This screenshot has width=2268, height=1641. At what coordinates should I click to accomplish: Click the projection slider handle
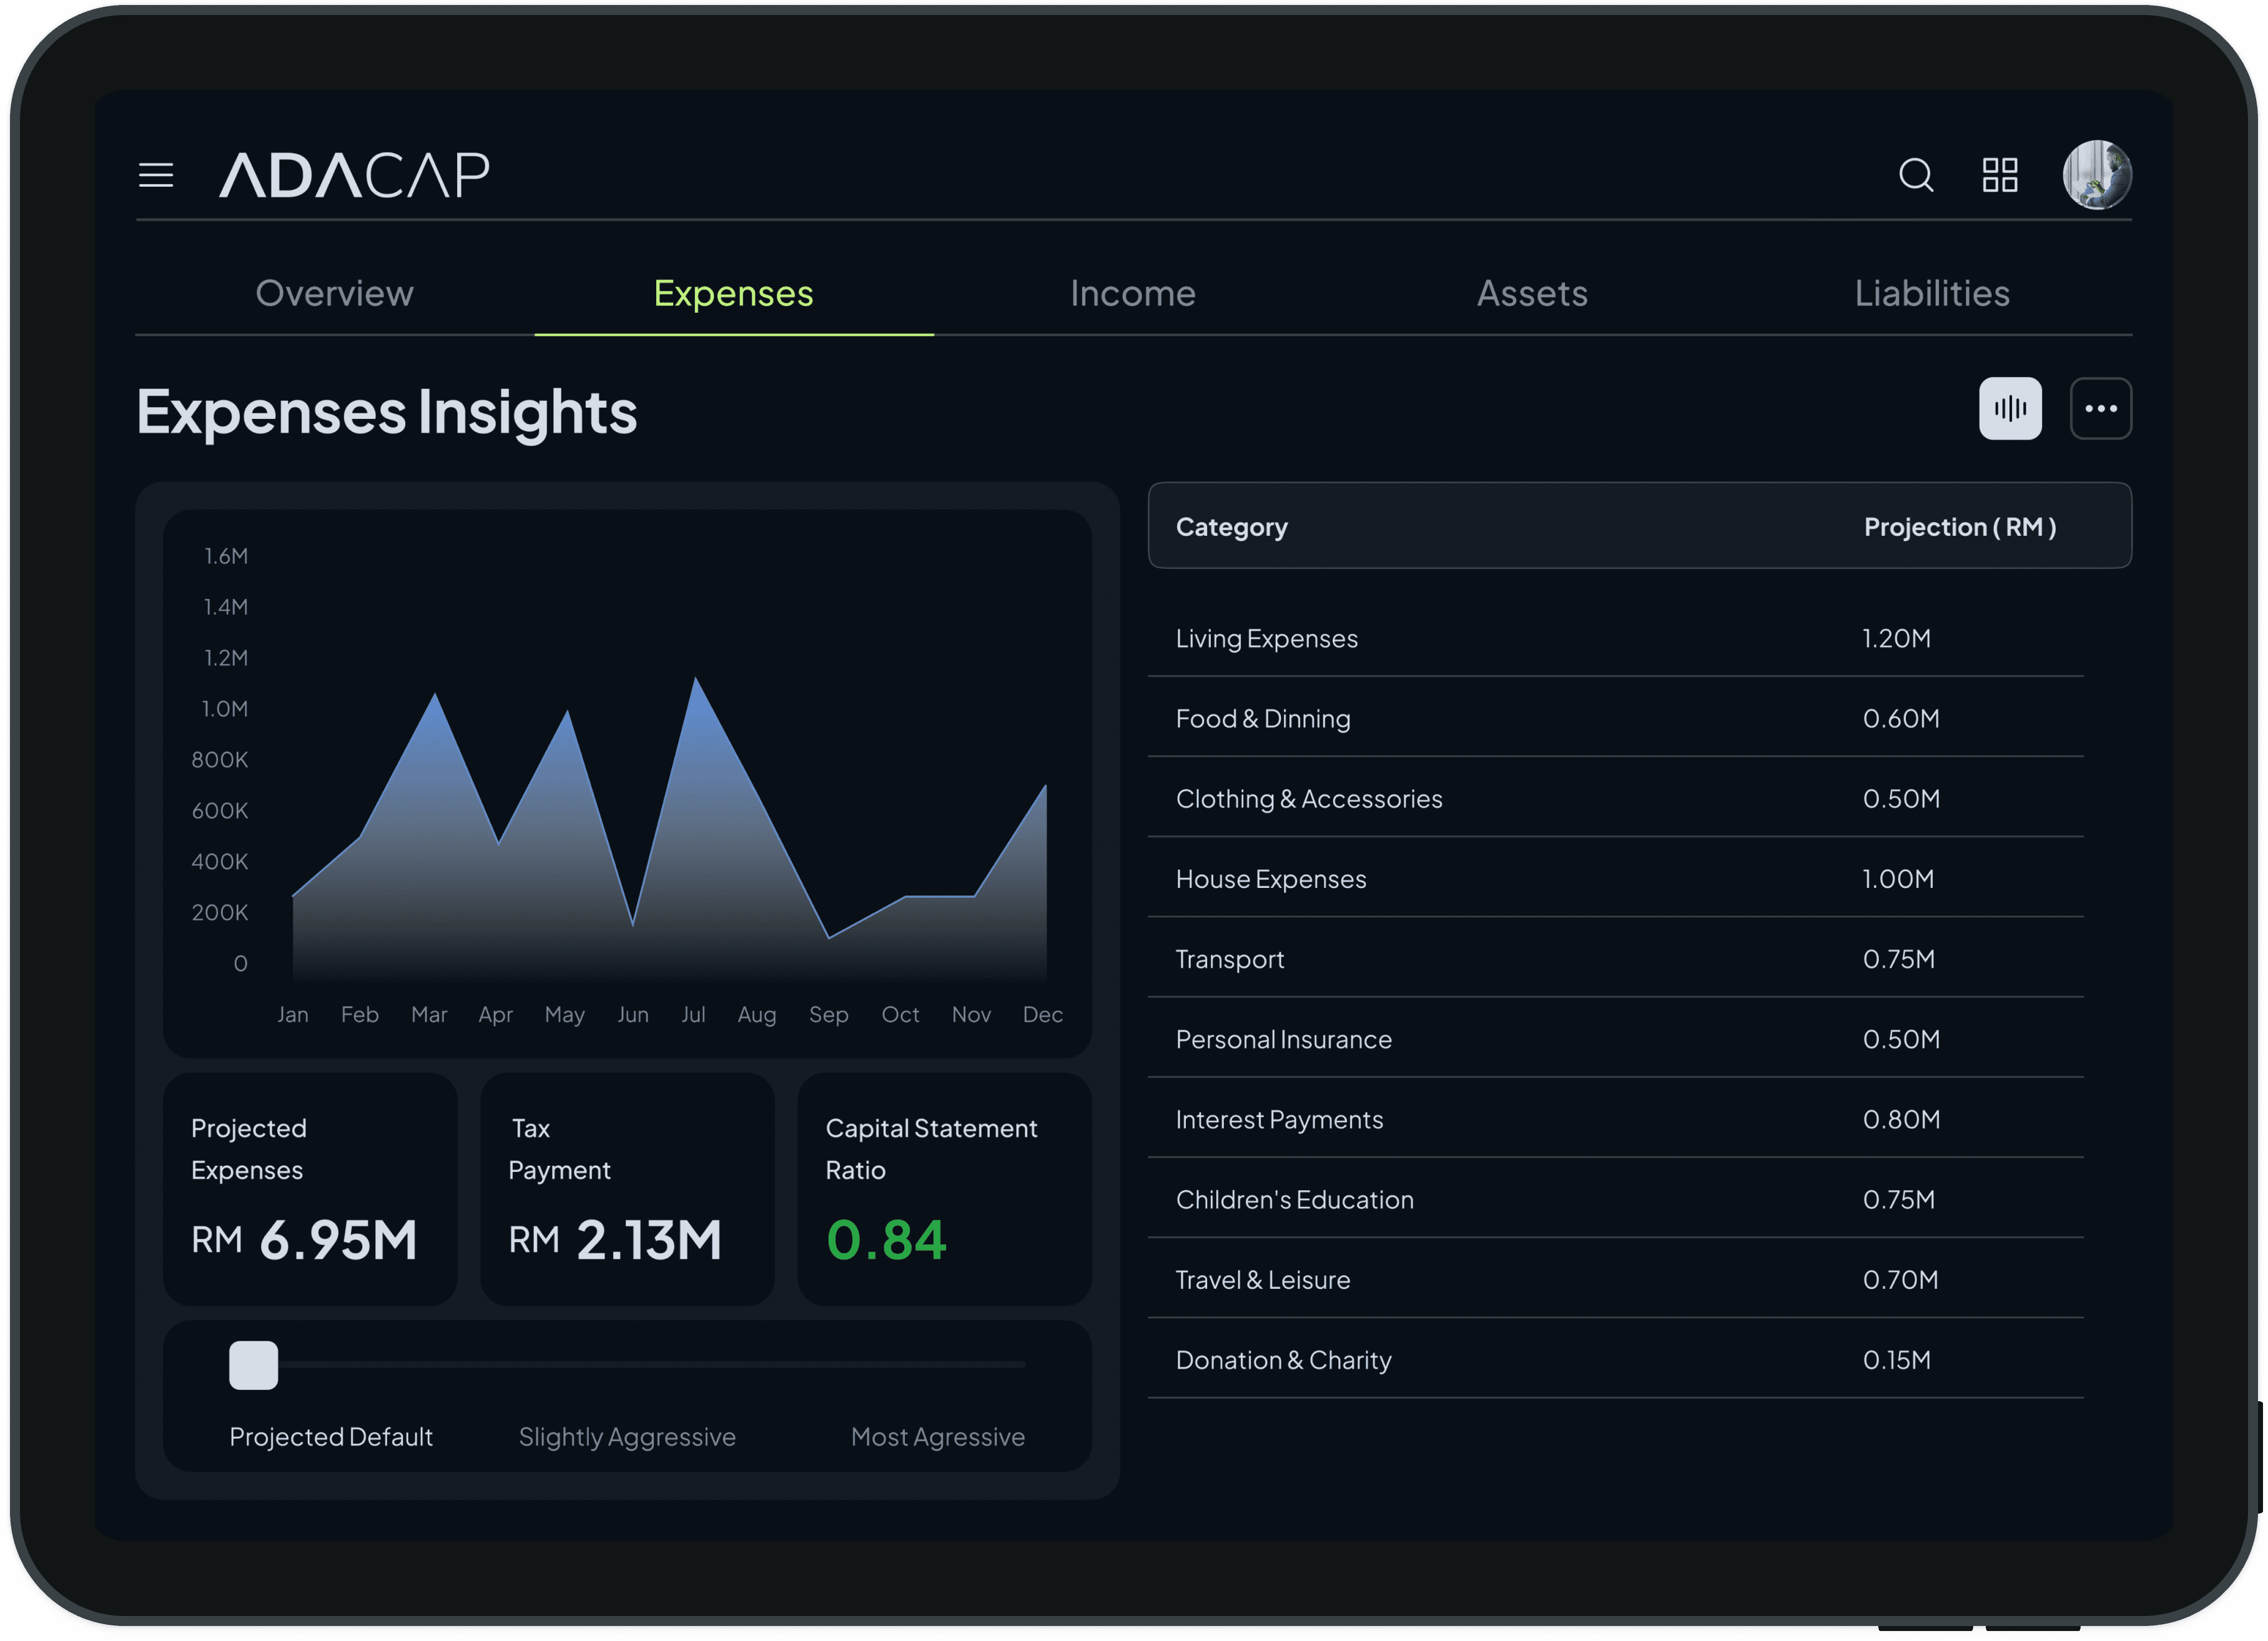253,1365
